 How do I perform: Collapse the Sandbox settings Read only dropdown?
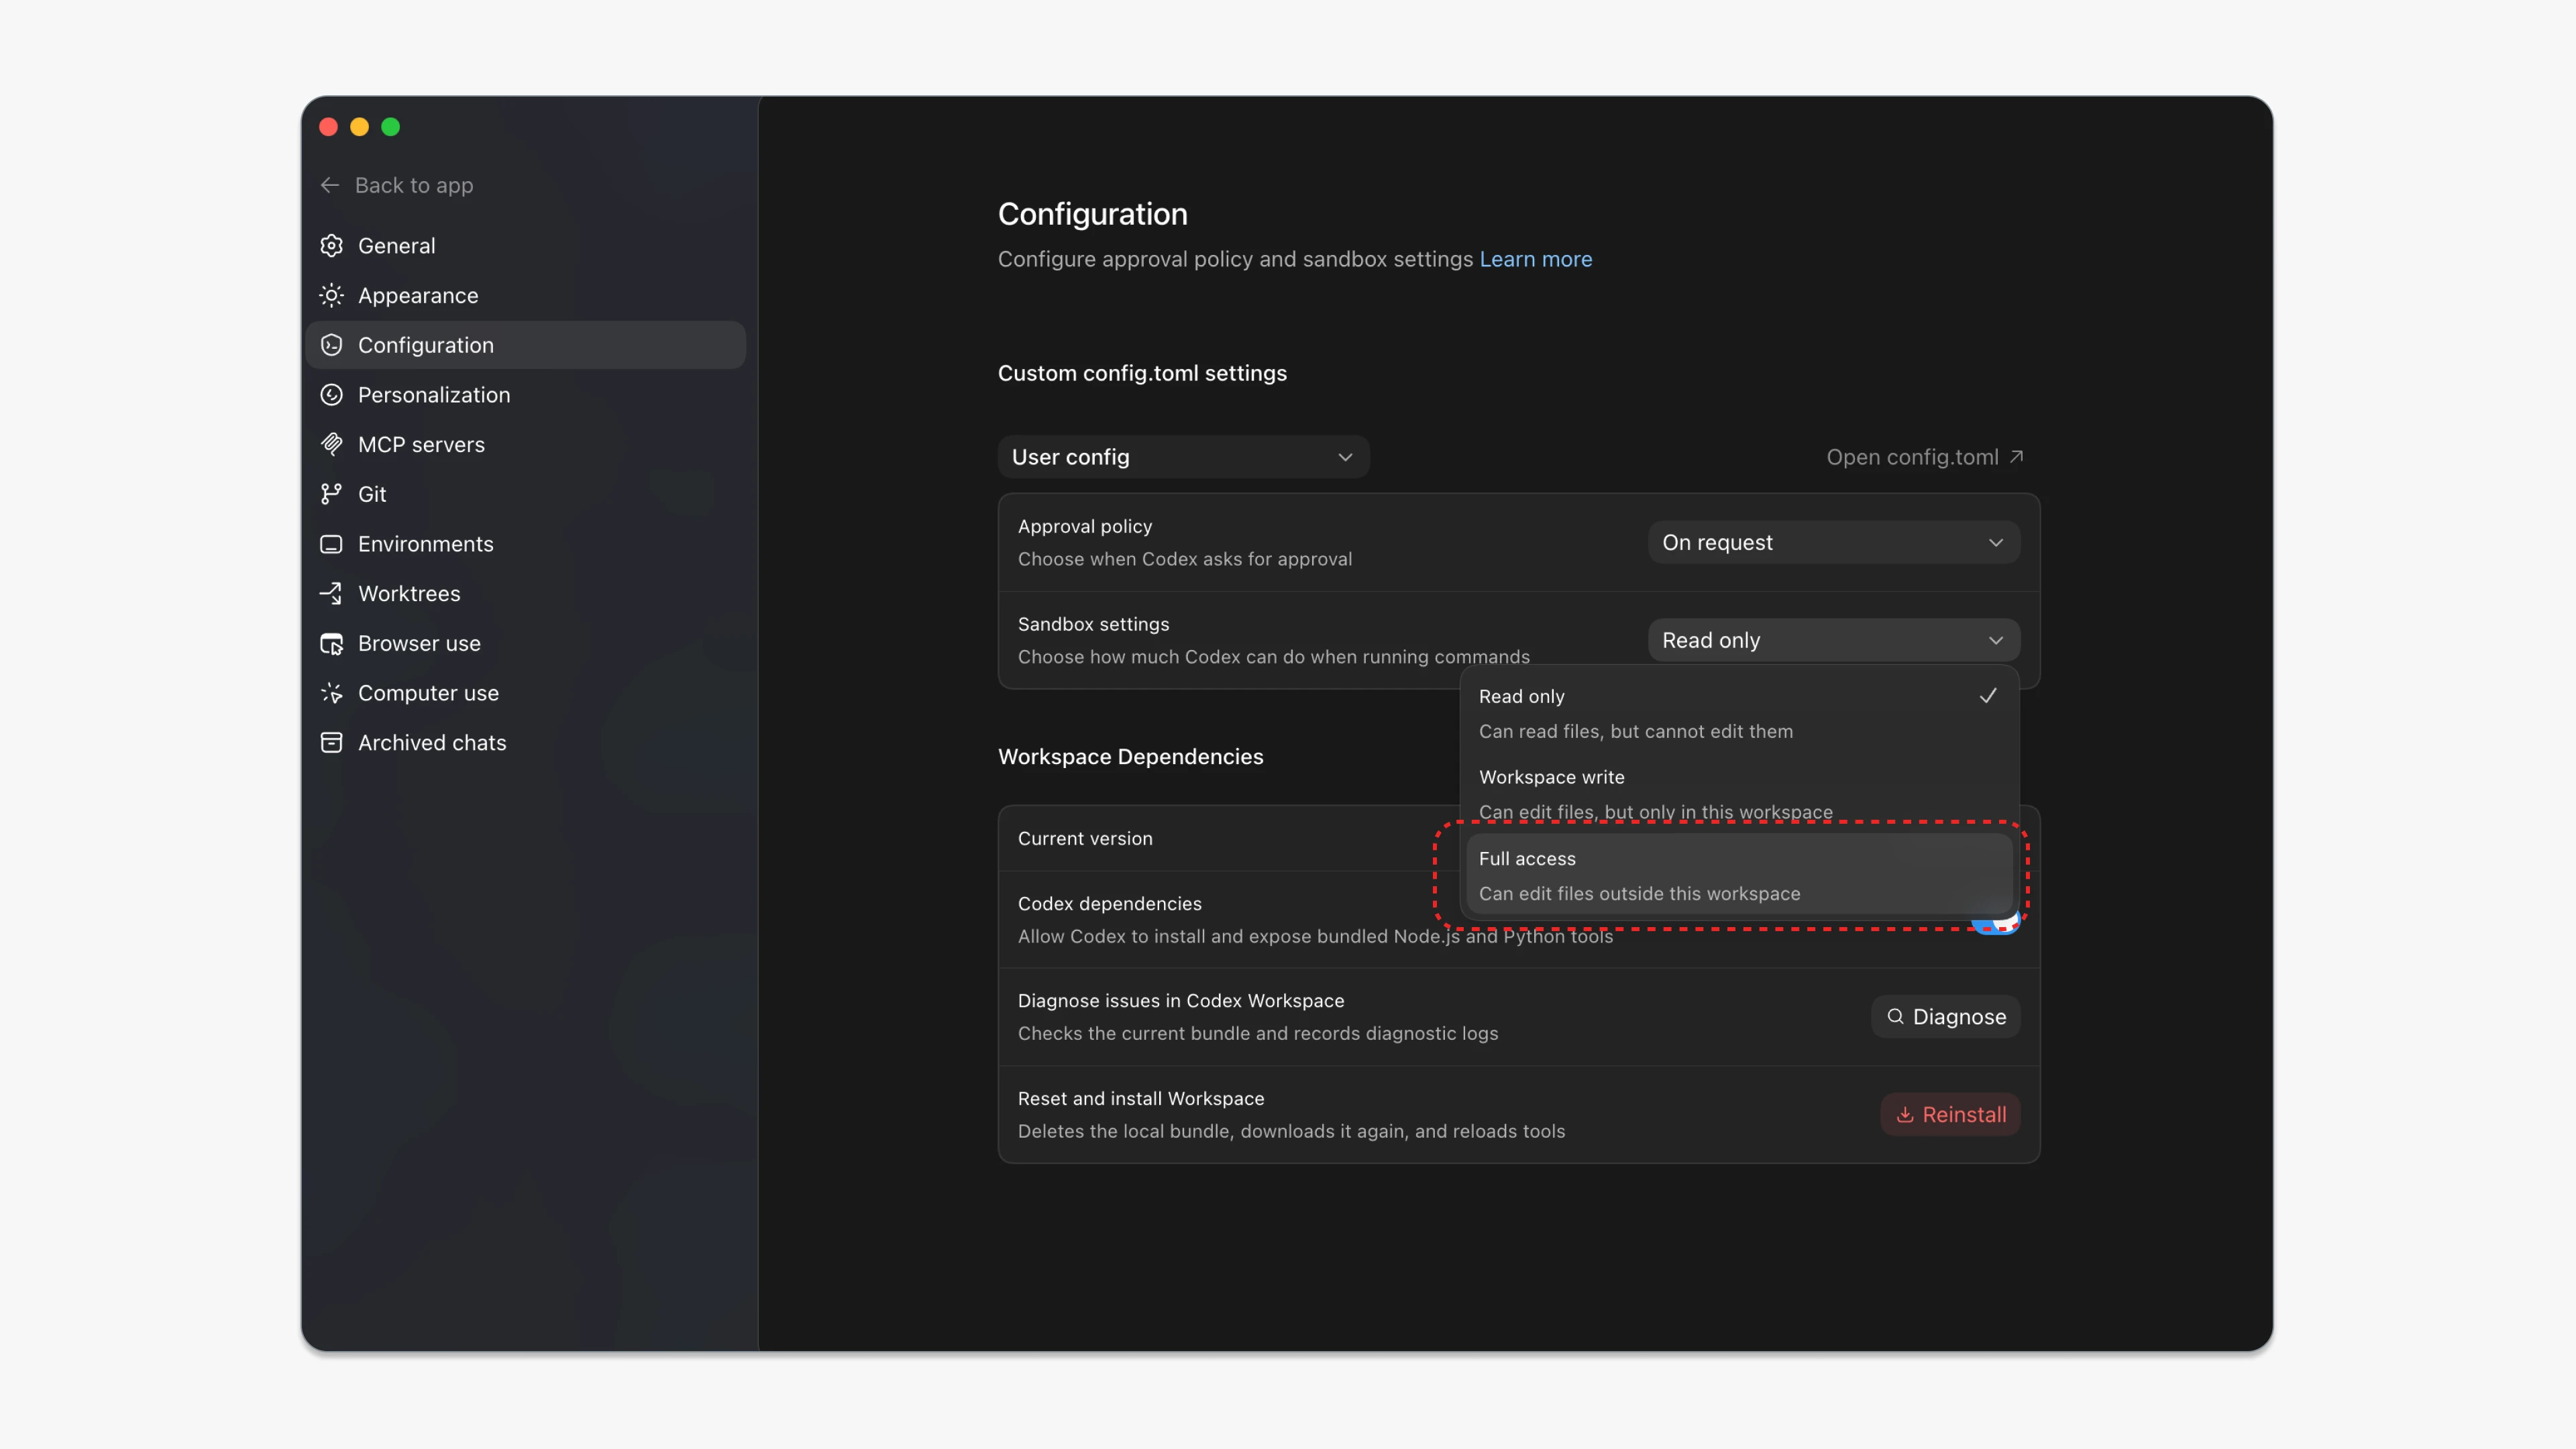1833,640
